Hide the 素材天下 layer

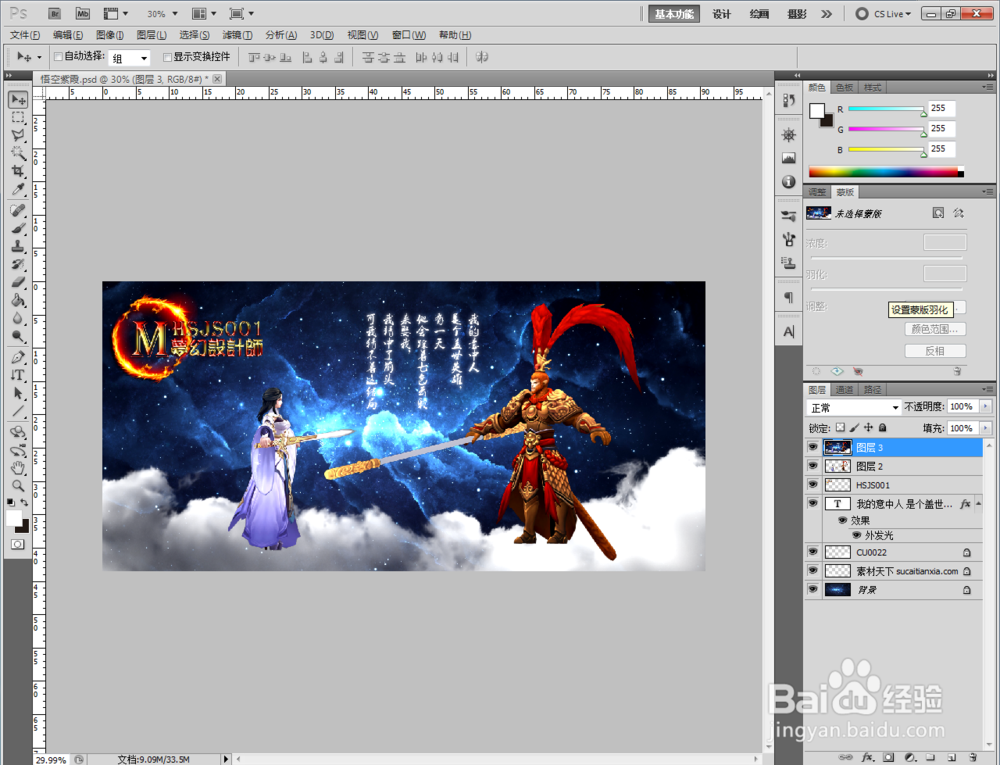pyautogui.click(x=812, y=571)
